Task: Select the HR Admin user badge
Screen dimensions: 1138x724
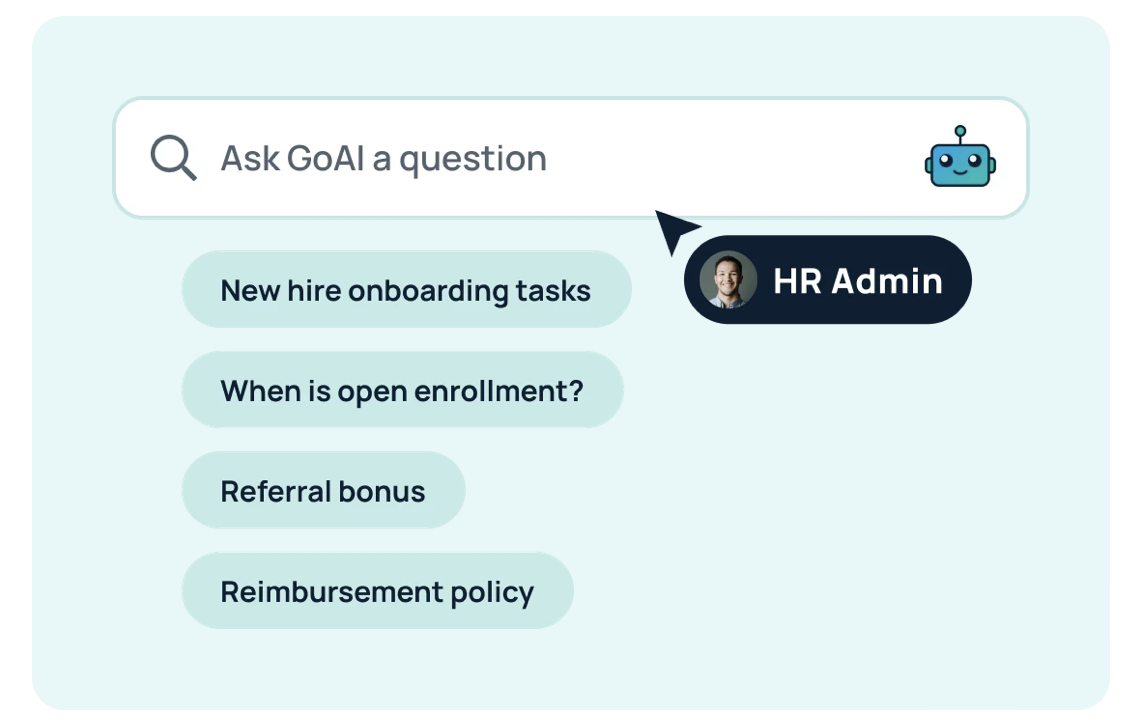Action: click(x=828, y=279)
